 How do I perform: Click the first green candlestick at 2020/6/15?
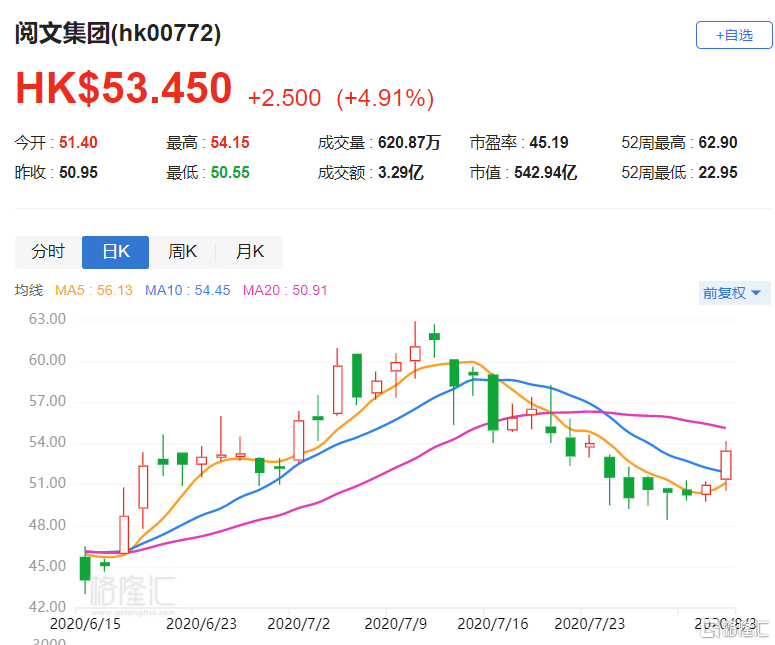[x=85, y=568]
